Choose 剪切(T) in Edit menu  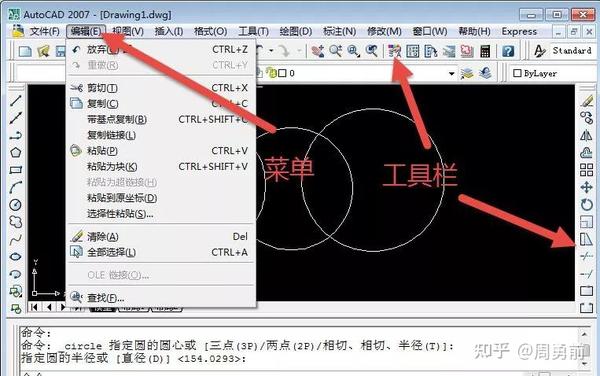click(161, 88)
